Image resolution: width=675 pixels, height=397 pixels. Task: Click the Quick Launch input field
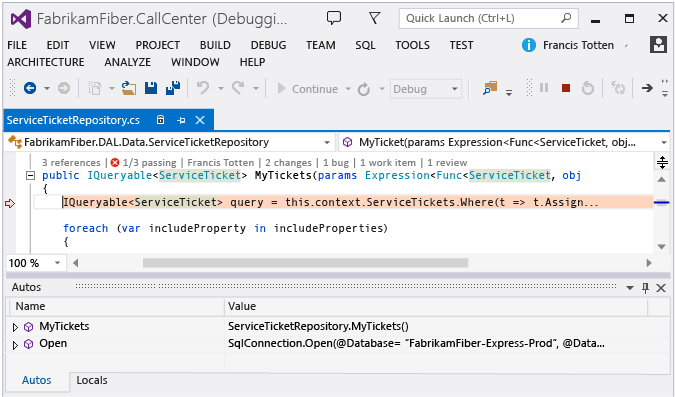pyautogui.click(x=489, y=19)
